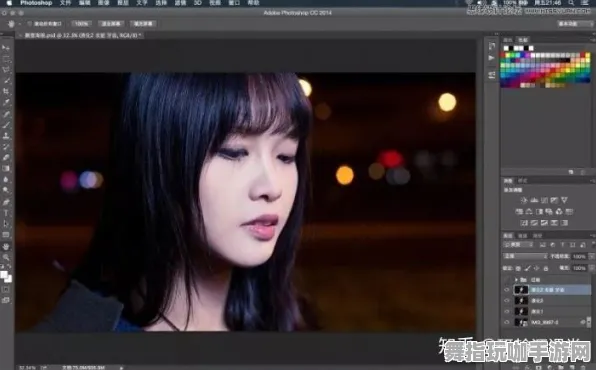Switch to the Styles tab (样式)
This screenshot has width=596, height=370.
(523, 181)
